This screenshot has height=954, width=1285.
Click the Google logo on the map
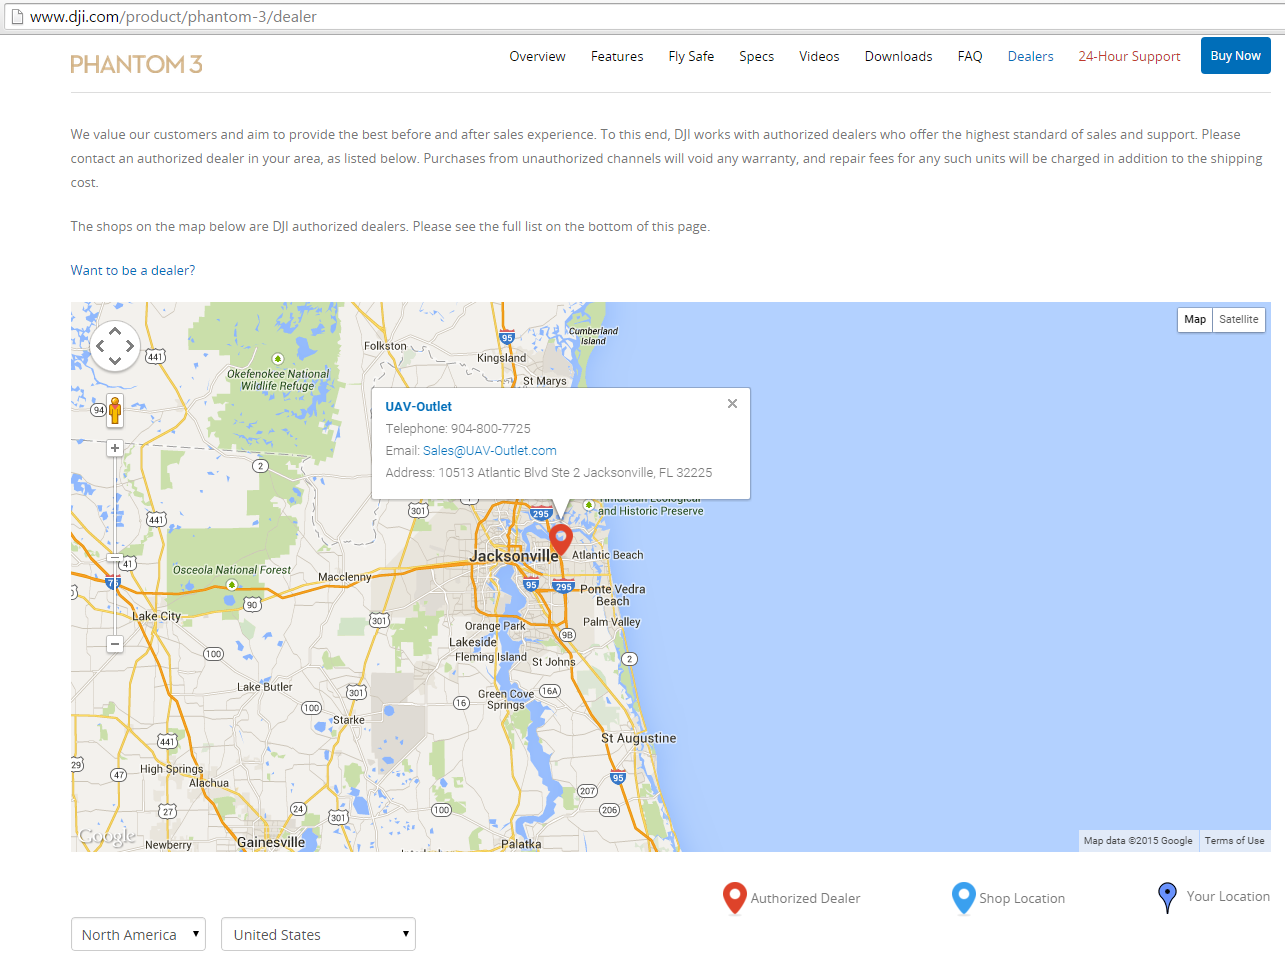point(107,836)
